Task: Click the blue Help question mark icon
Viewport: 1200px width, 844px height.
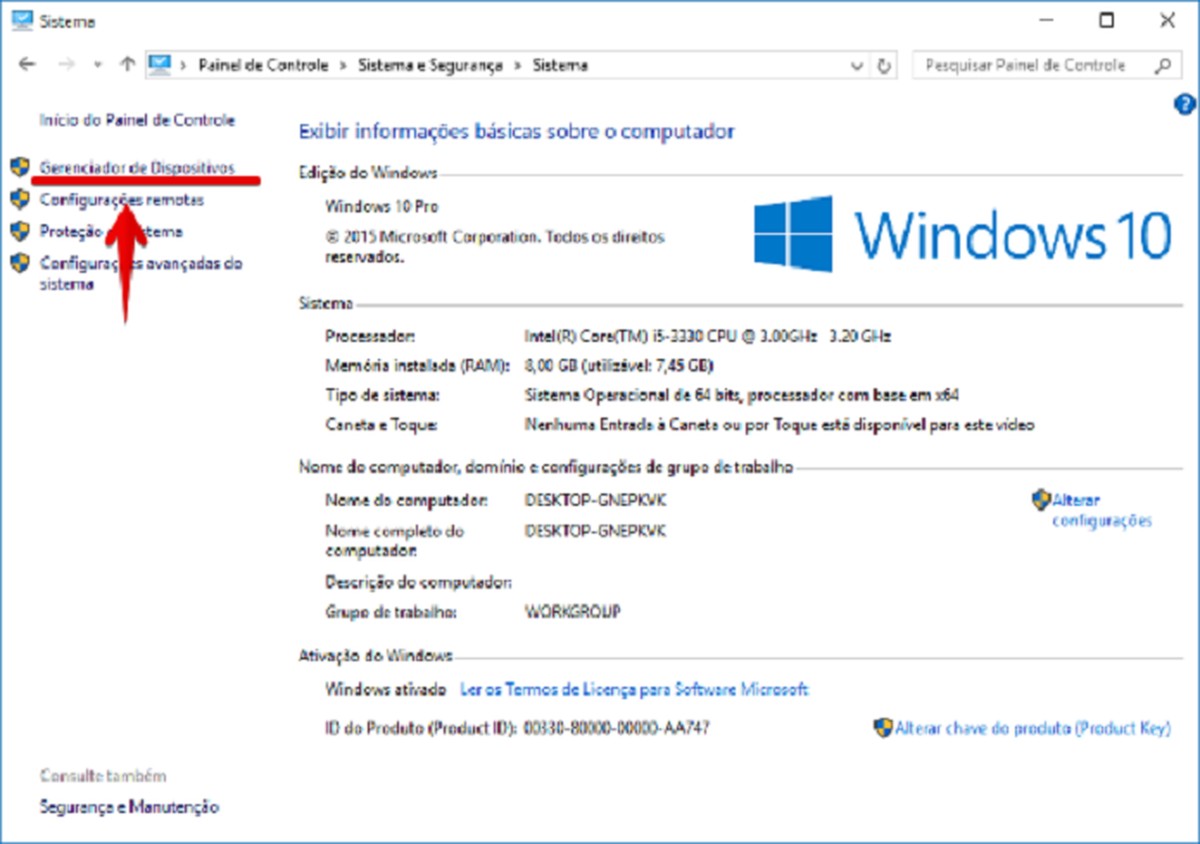Action: coord(1184,104)
